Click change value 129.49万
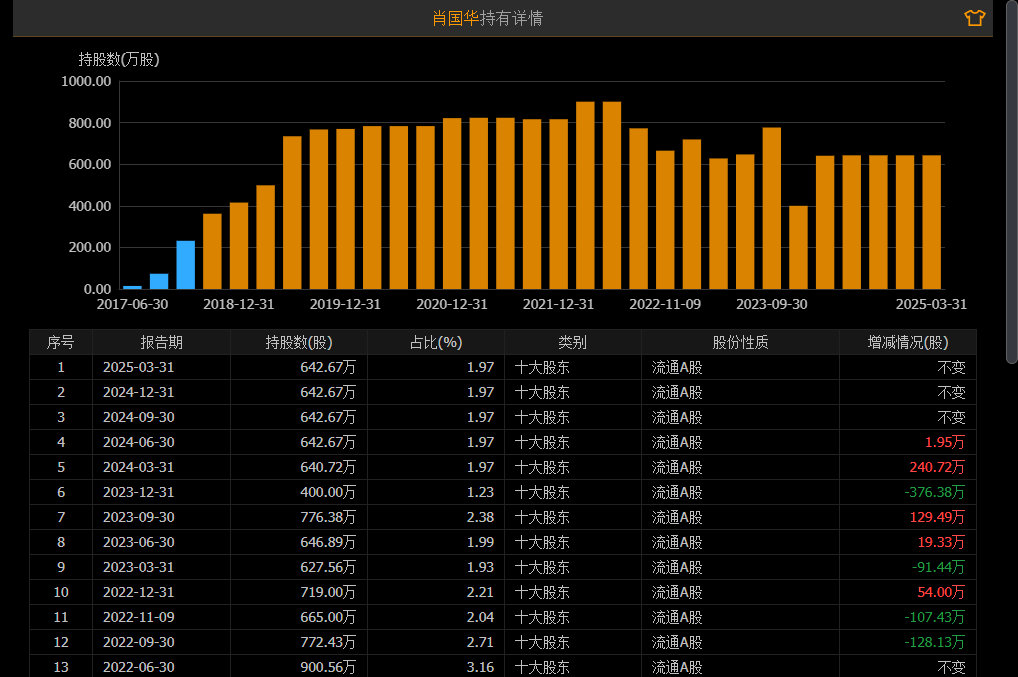This screenshot has height=677, width=1018. 937,517
